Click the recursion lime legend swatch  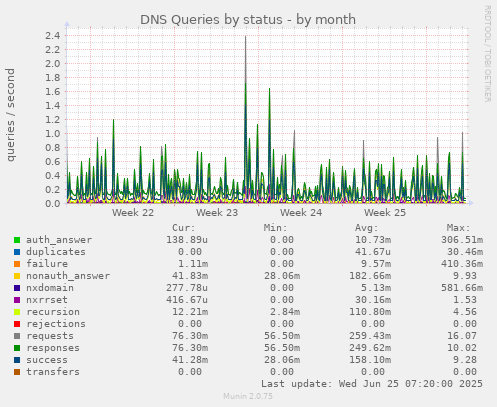coord(17,312)
